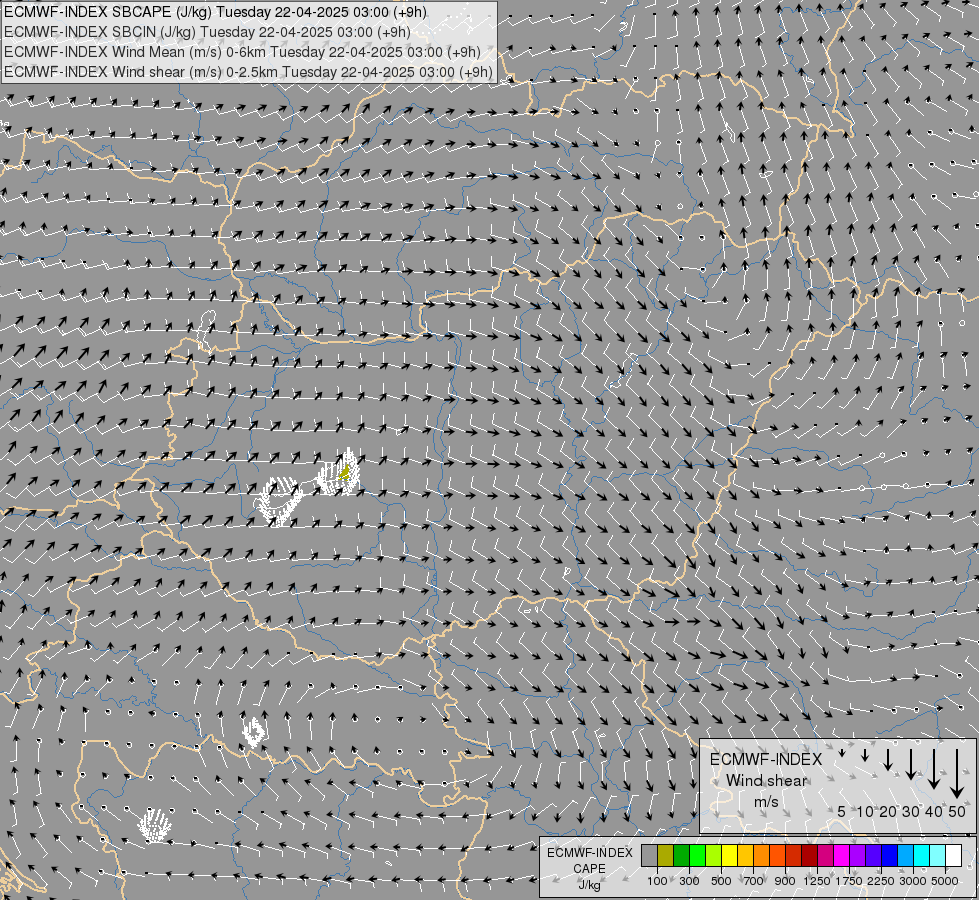Pick the crimson-pink CAPE swatch after 1250
The width and height of the screenshot is (979, 900).
click(826, 856)
